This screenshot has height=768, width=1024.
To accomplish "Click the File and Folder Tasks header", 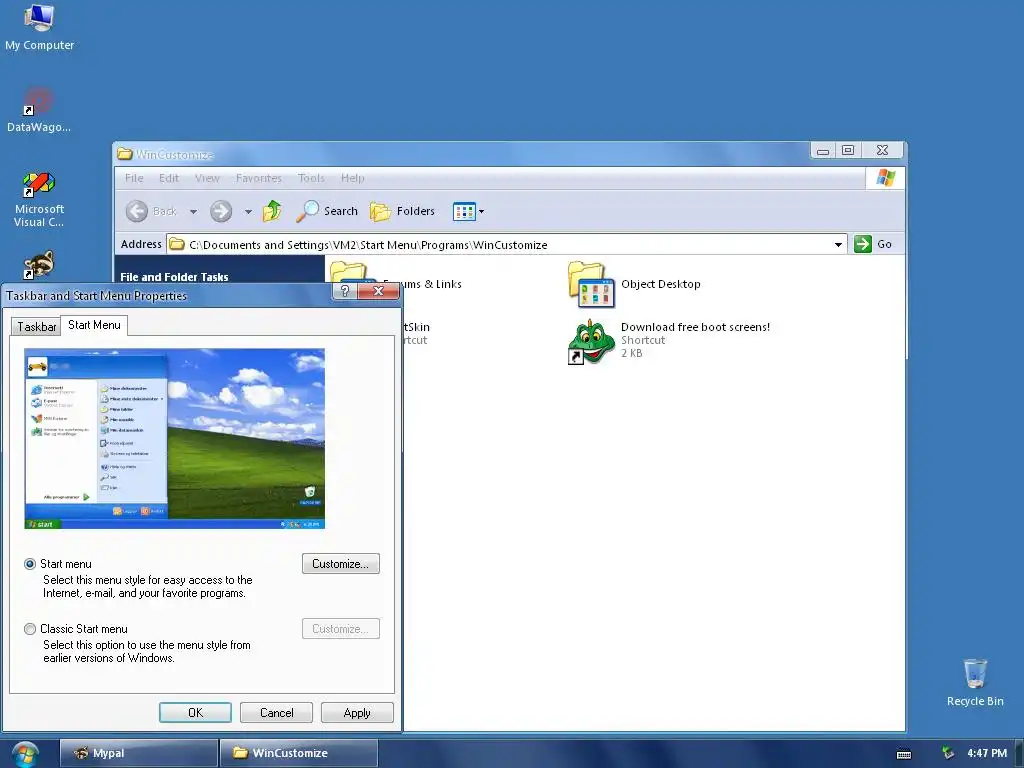I will click(x=174, y=277).
